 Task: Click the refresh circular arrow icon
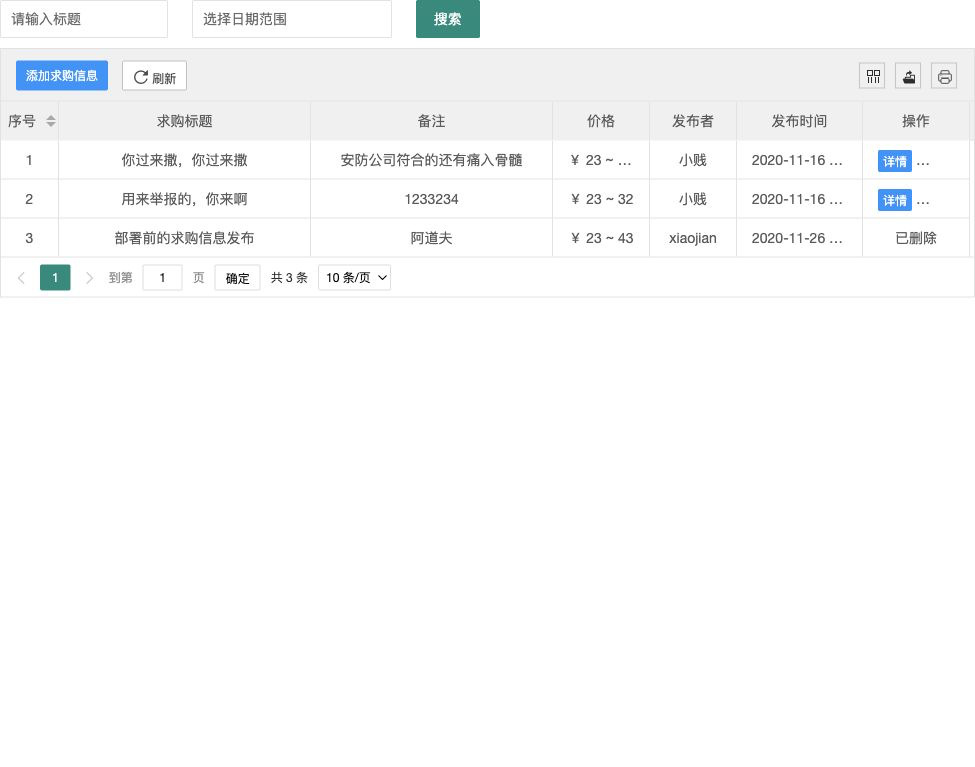tap(141, 77)
